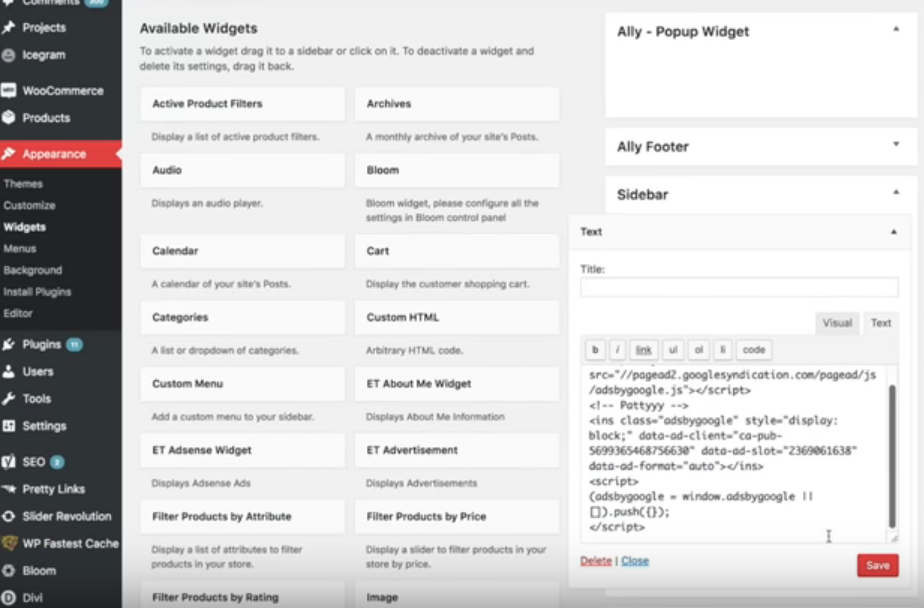The width and height of the screenshot is (924, 608).
Task: Expand the Ally Footer panel arrow
Action: point(896,144)
